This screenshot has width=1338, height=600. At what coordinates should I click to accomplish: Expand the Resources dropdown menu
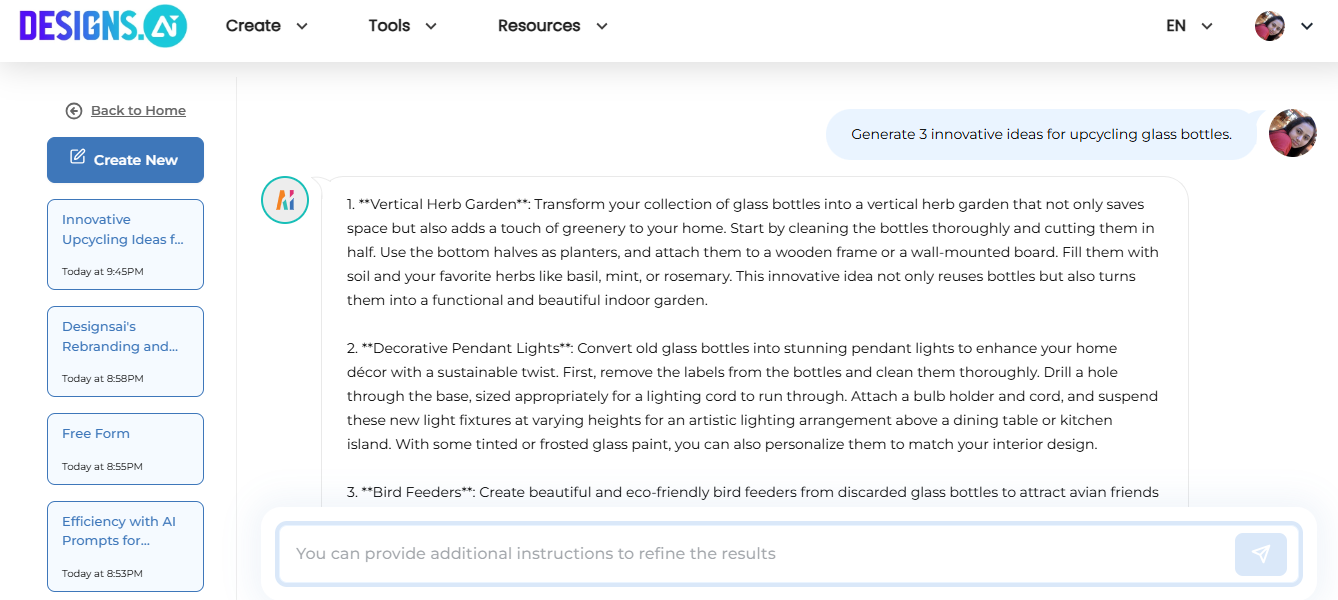552,26
